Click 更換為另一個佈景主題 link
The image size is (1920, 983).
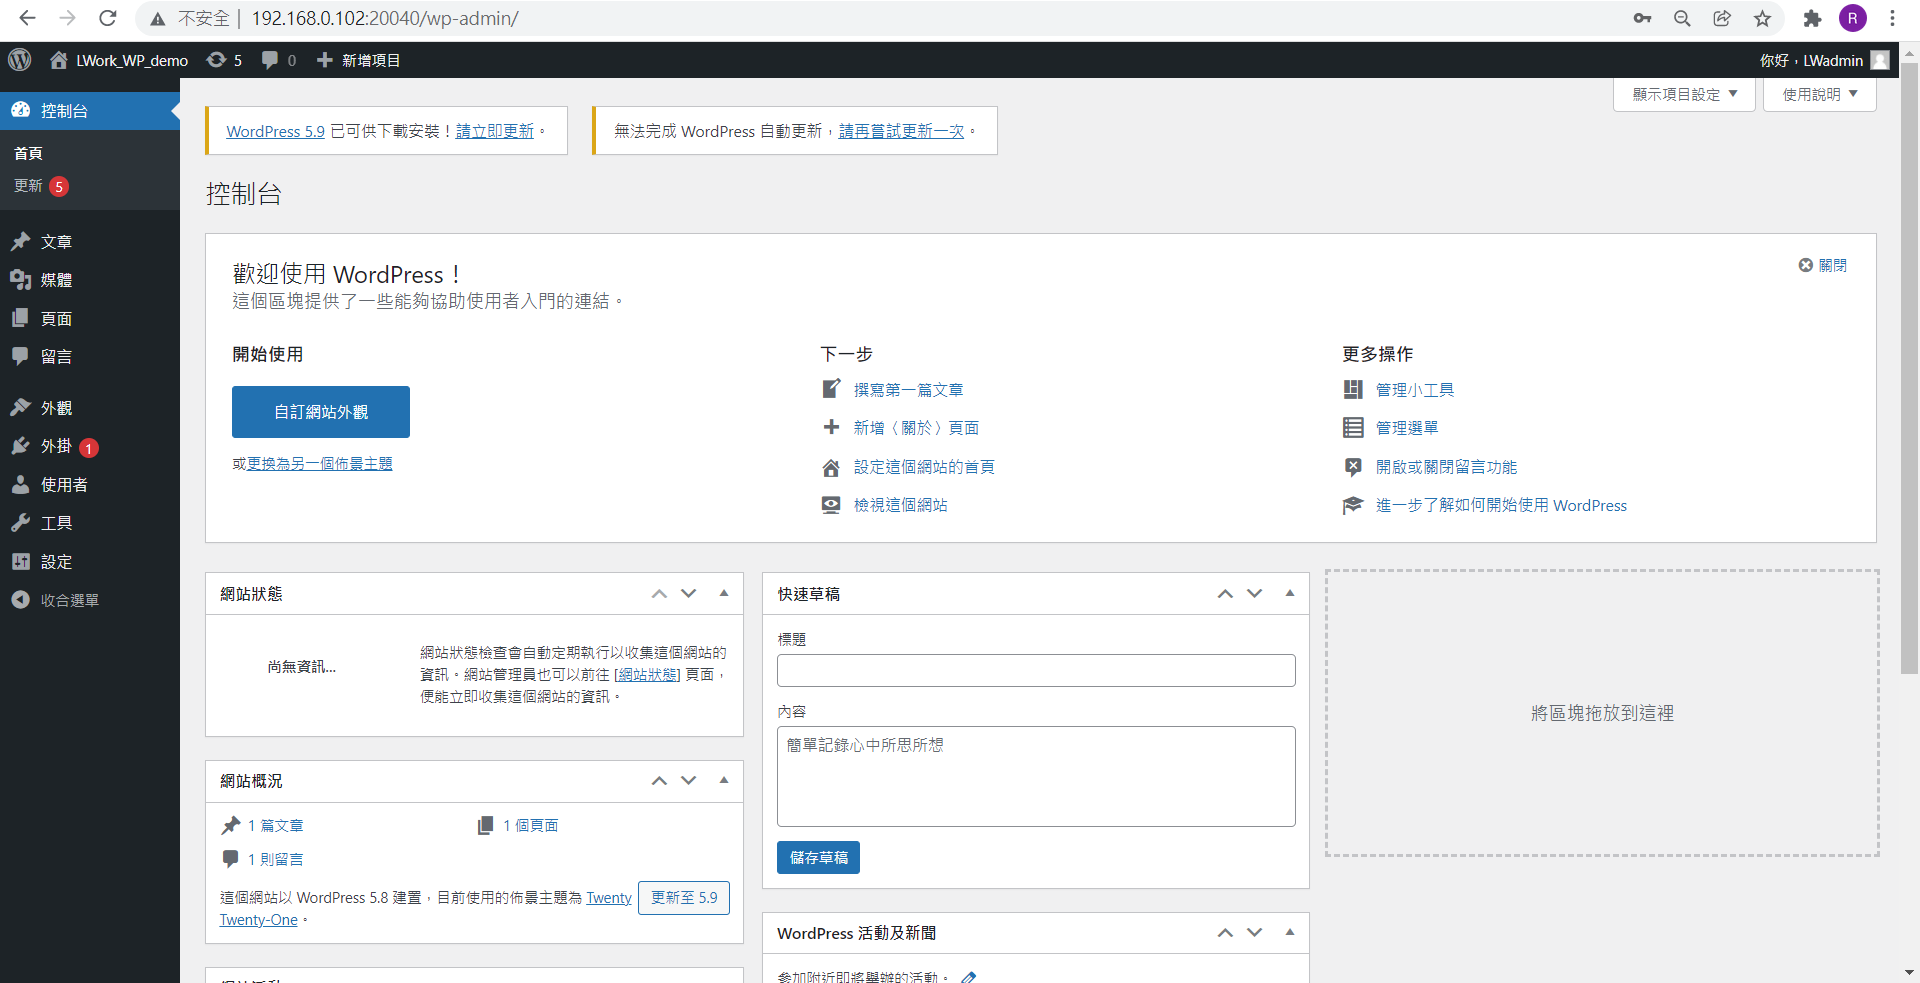(320, 464)
